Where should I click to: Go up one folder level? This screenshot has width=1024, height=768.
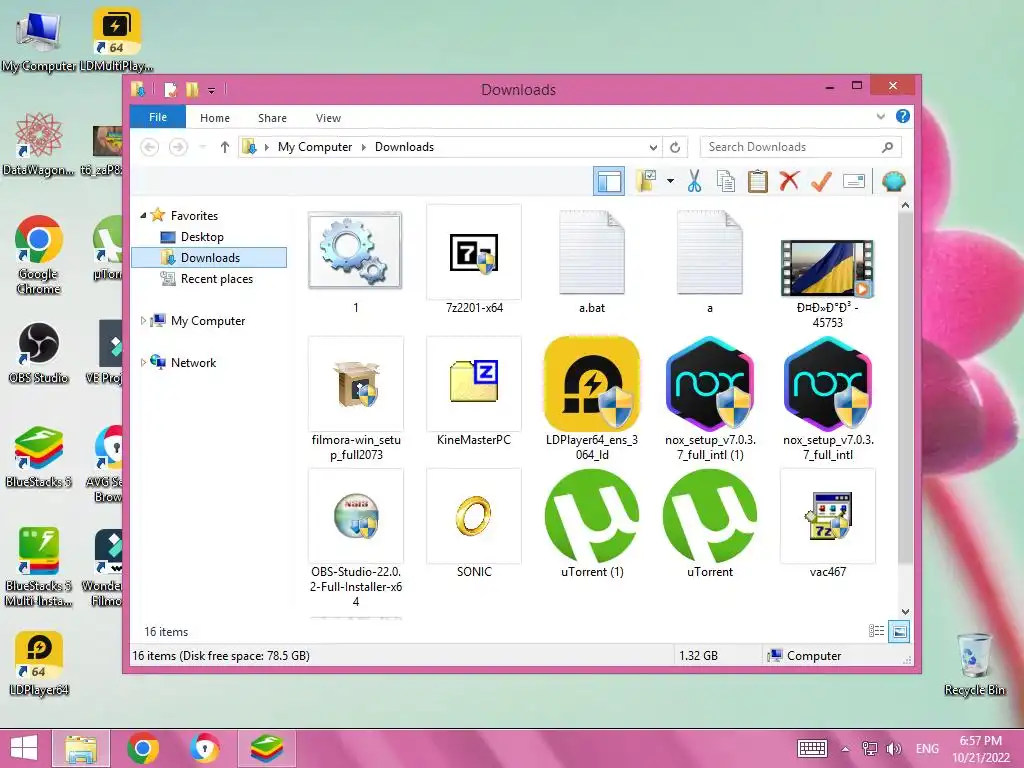pyautogui.click(x=225, y=147)
